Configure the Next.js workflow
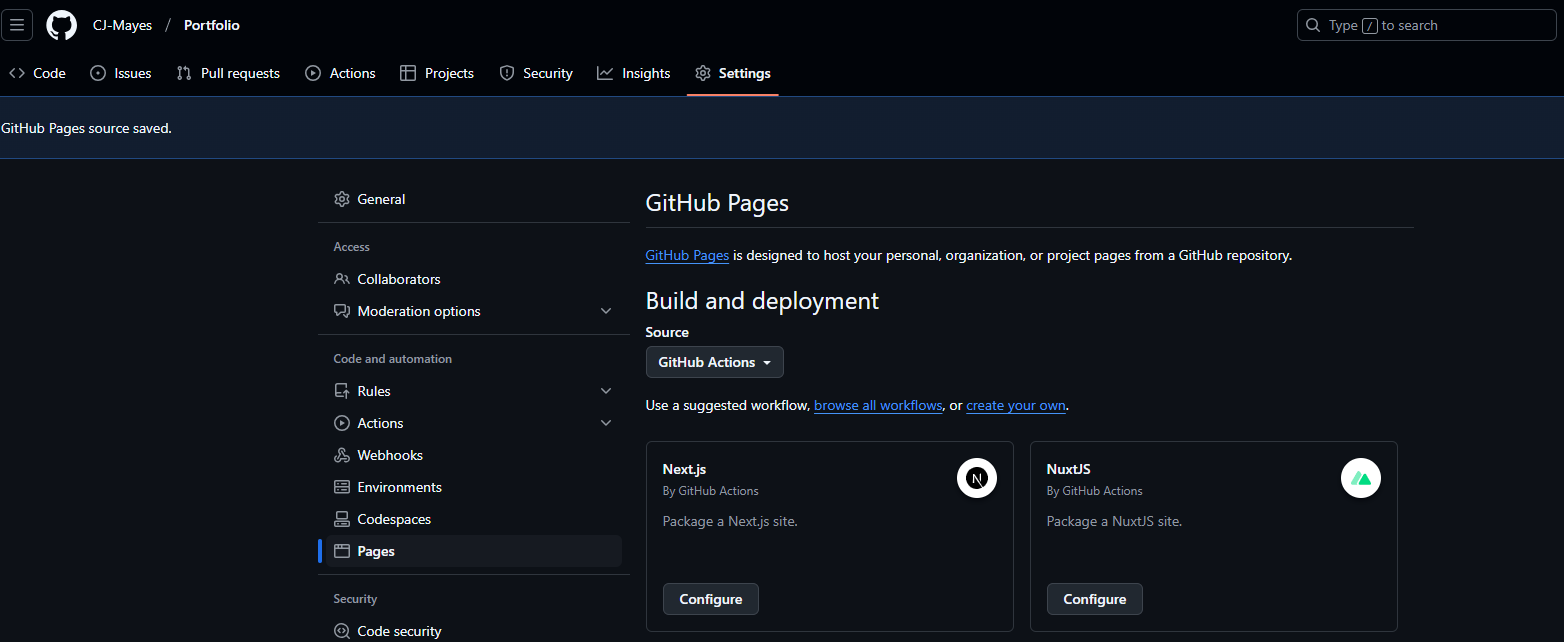Image resolution: width=1564 pixels, height=642 pixels. coord(710,599)
